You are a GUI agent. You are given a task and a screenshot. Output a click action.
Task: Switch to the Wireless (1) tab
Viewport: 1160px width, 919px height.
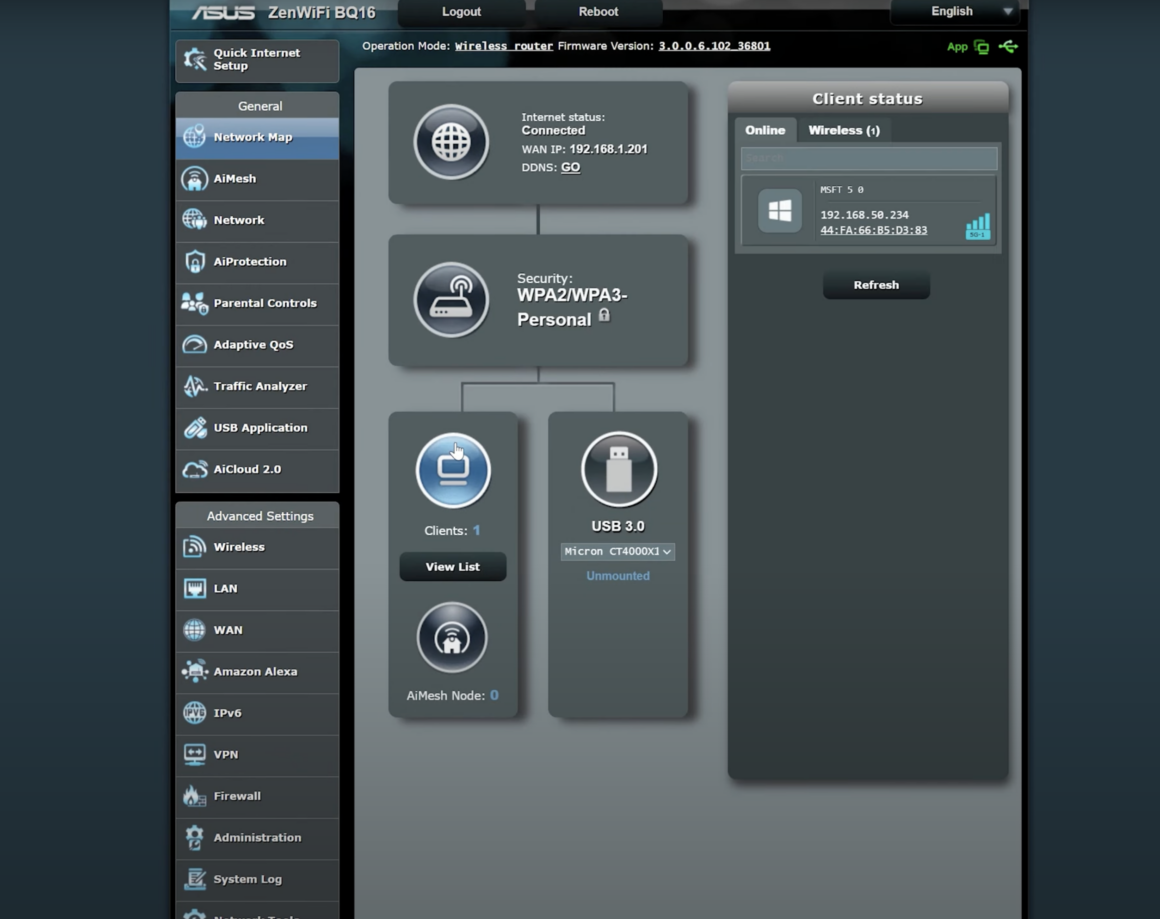tap(844, 130)
